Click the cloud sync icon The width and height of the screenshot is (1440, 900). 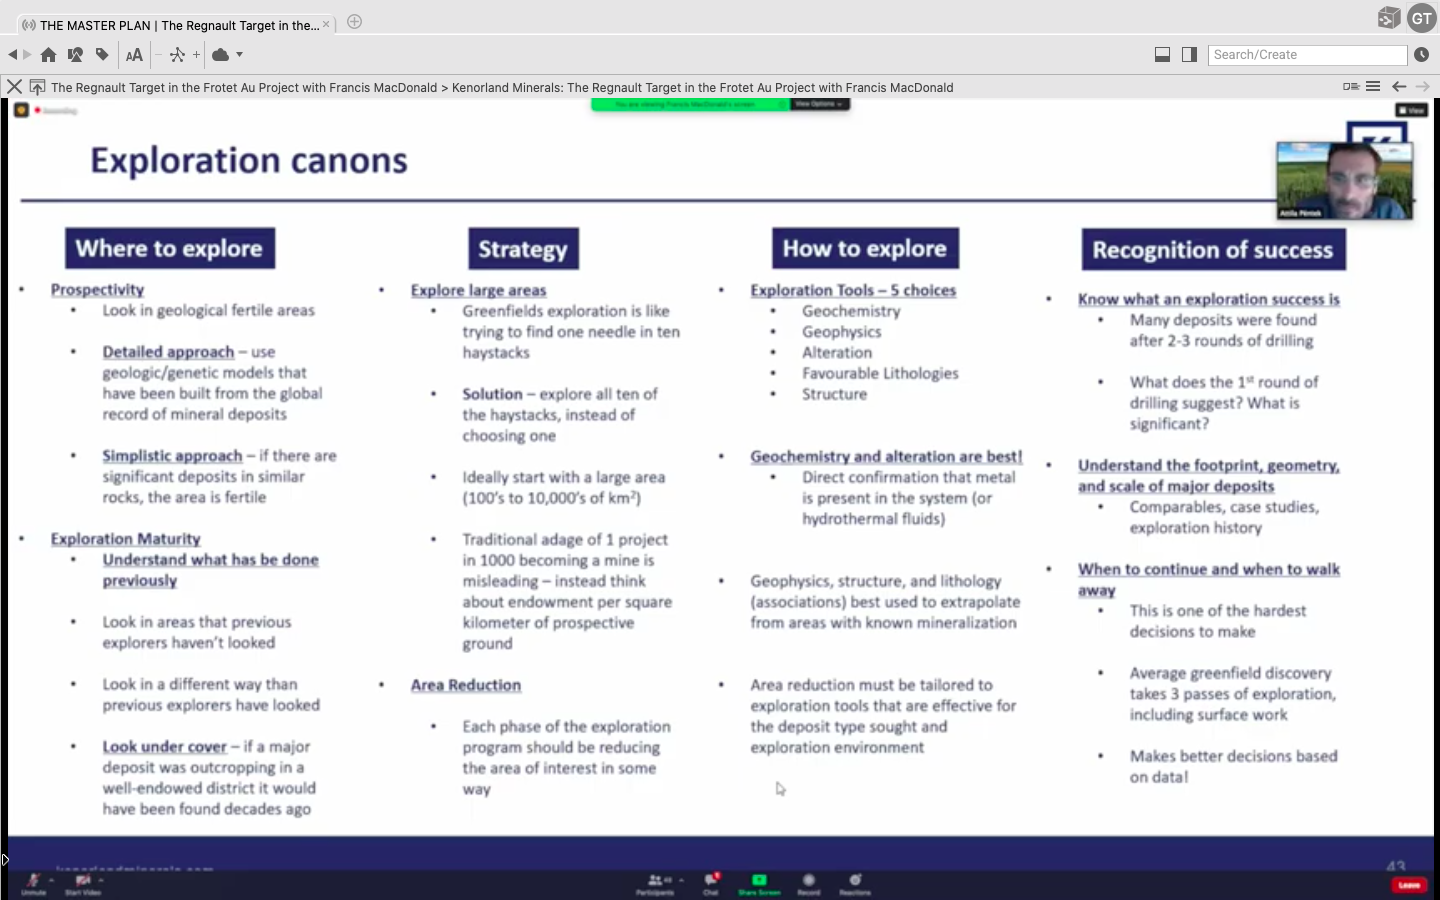pos(220,55)
